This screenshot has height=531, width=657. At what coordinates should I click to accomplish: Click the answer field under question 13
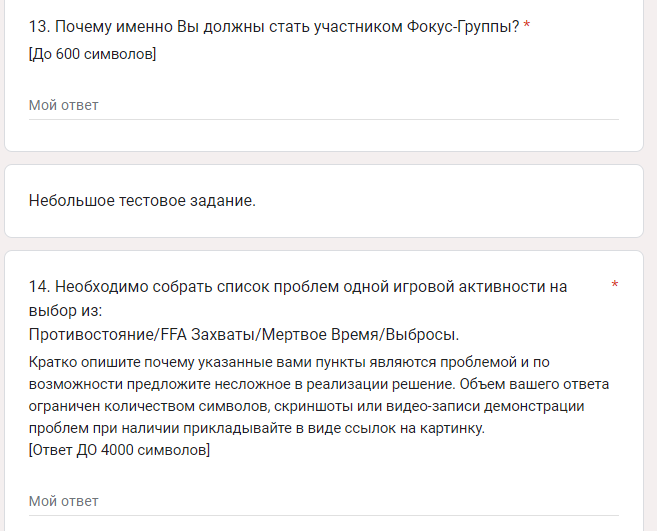point(323,105)
